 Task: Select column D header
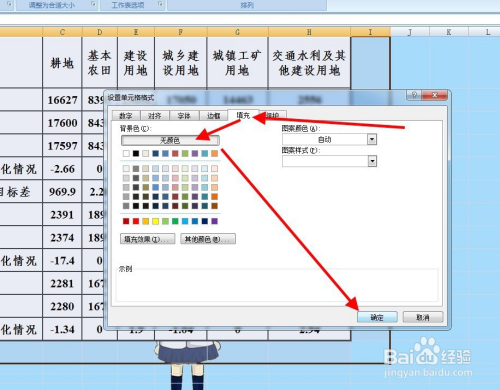[x=100, y=32]
